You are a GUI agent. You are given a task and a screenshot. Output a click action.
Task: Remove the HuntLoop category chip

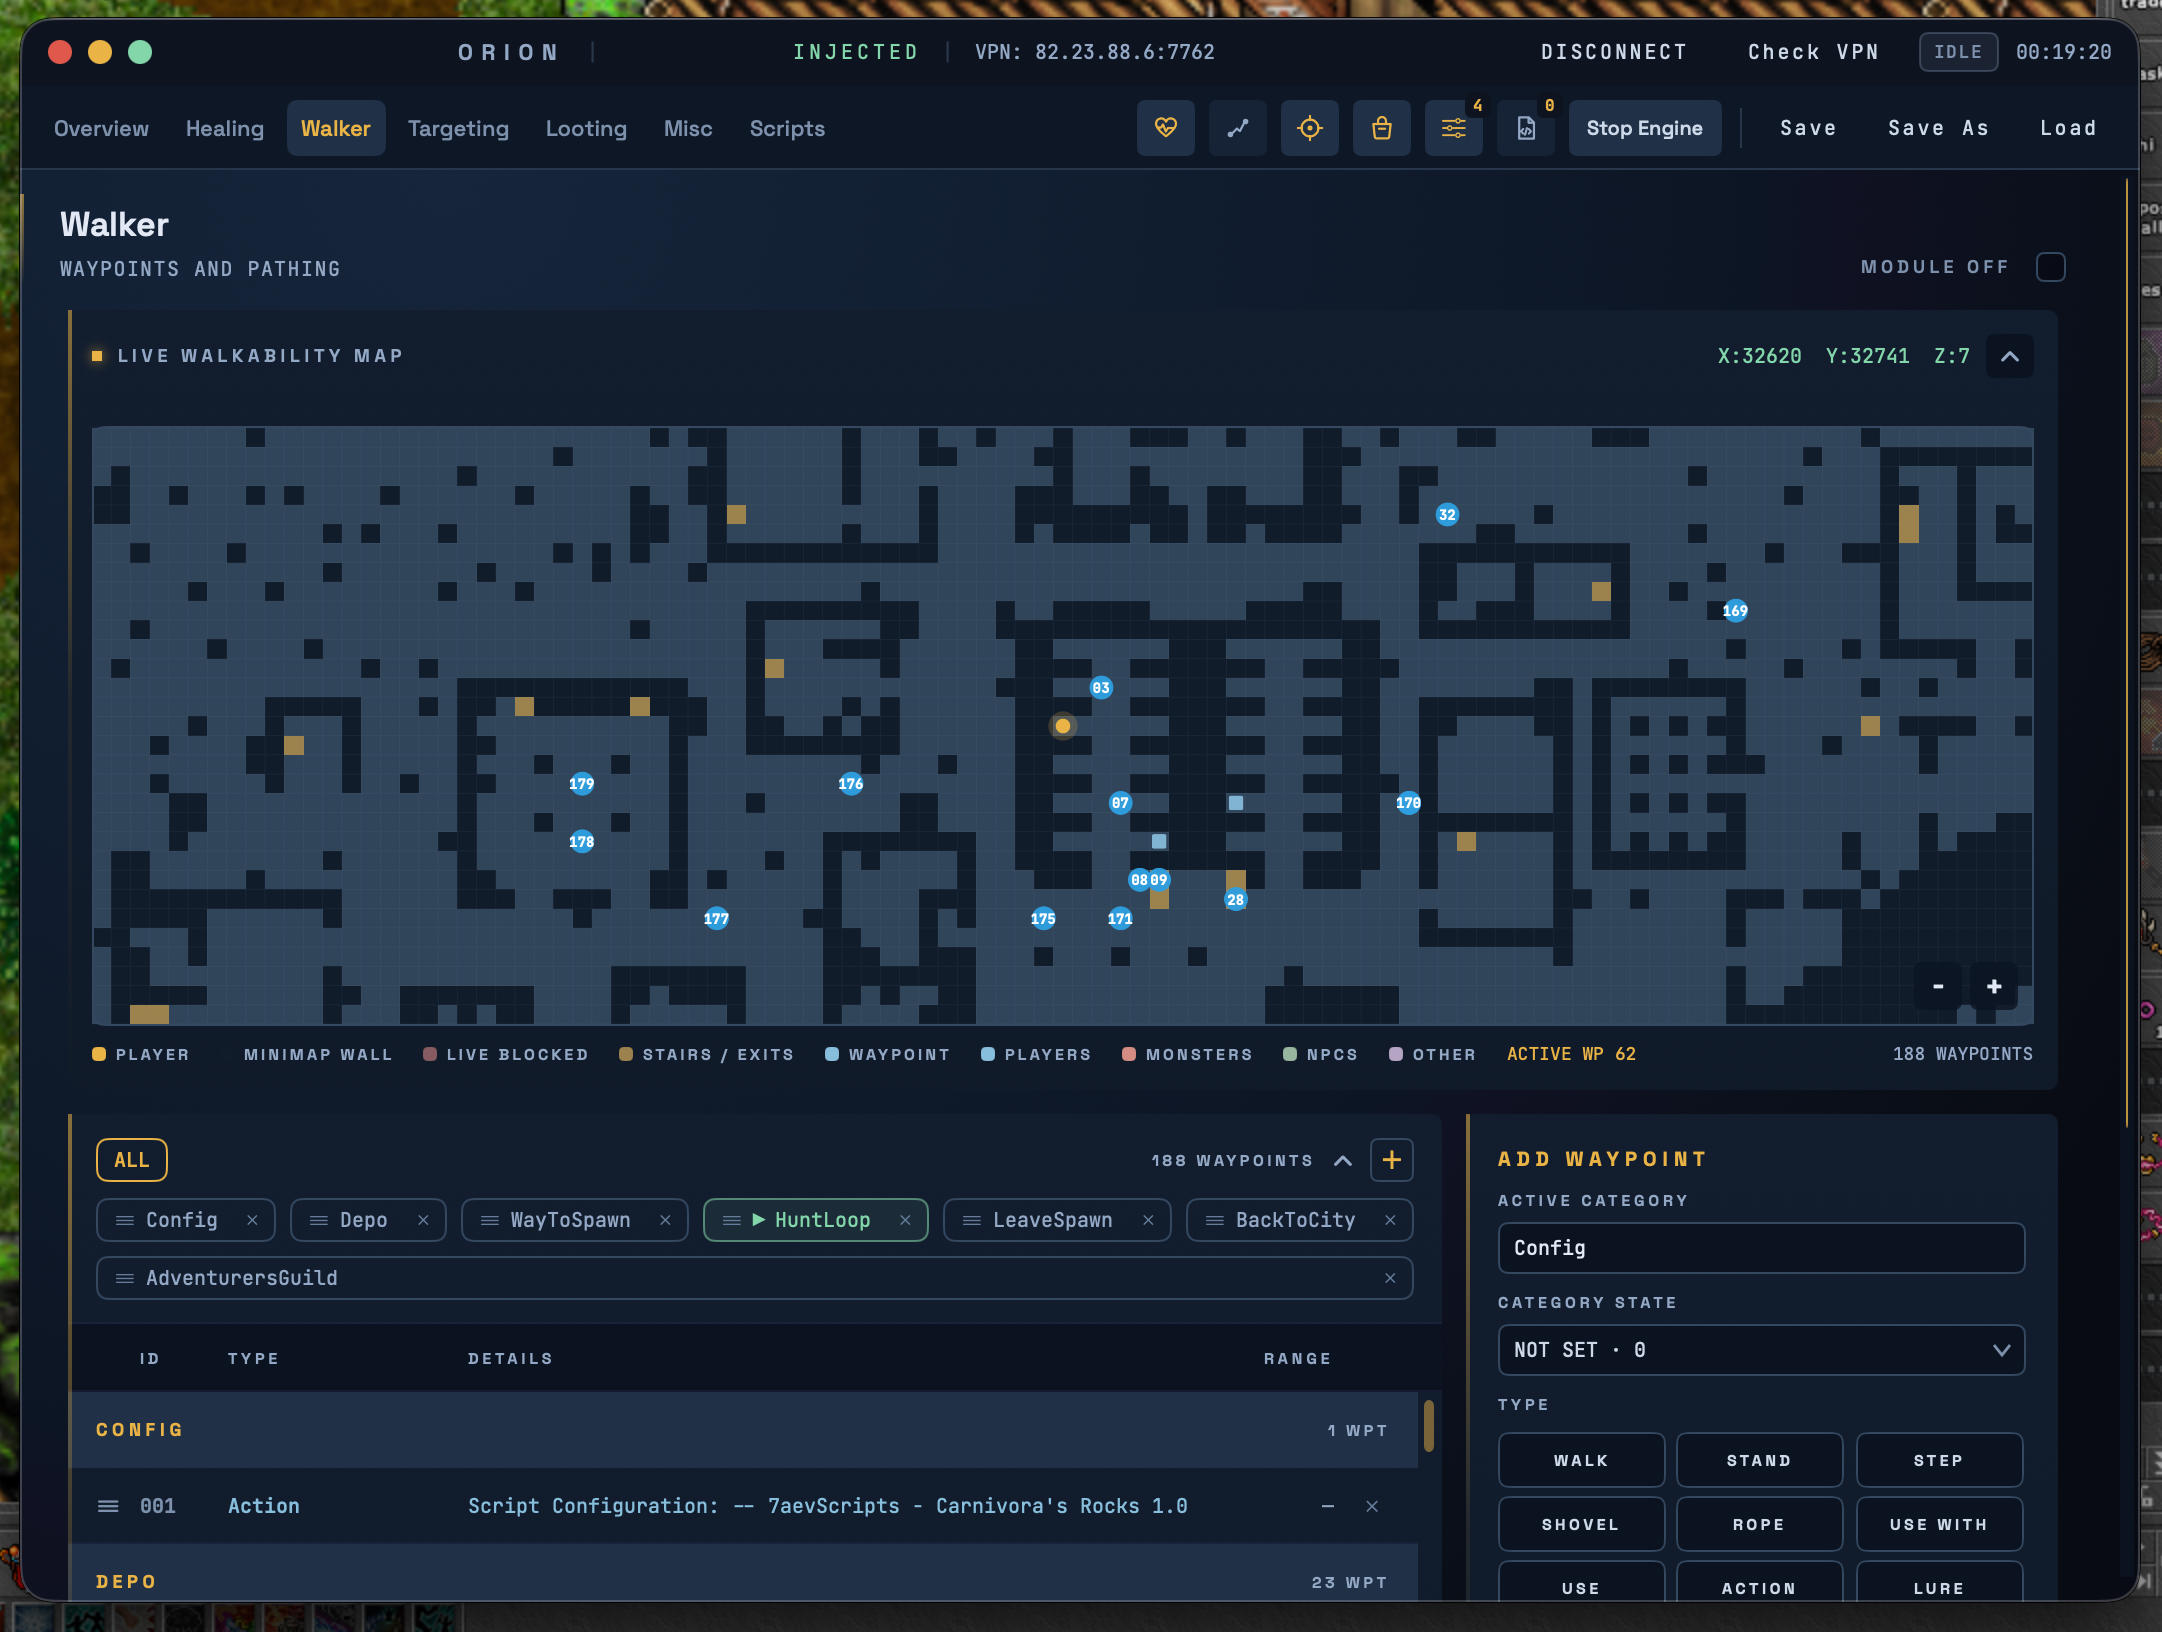click(905, 1220)
